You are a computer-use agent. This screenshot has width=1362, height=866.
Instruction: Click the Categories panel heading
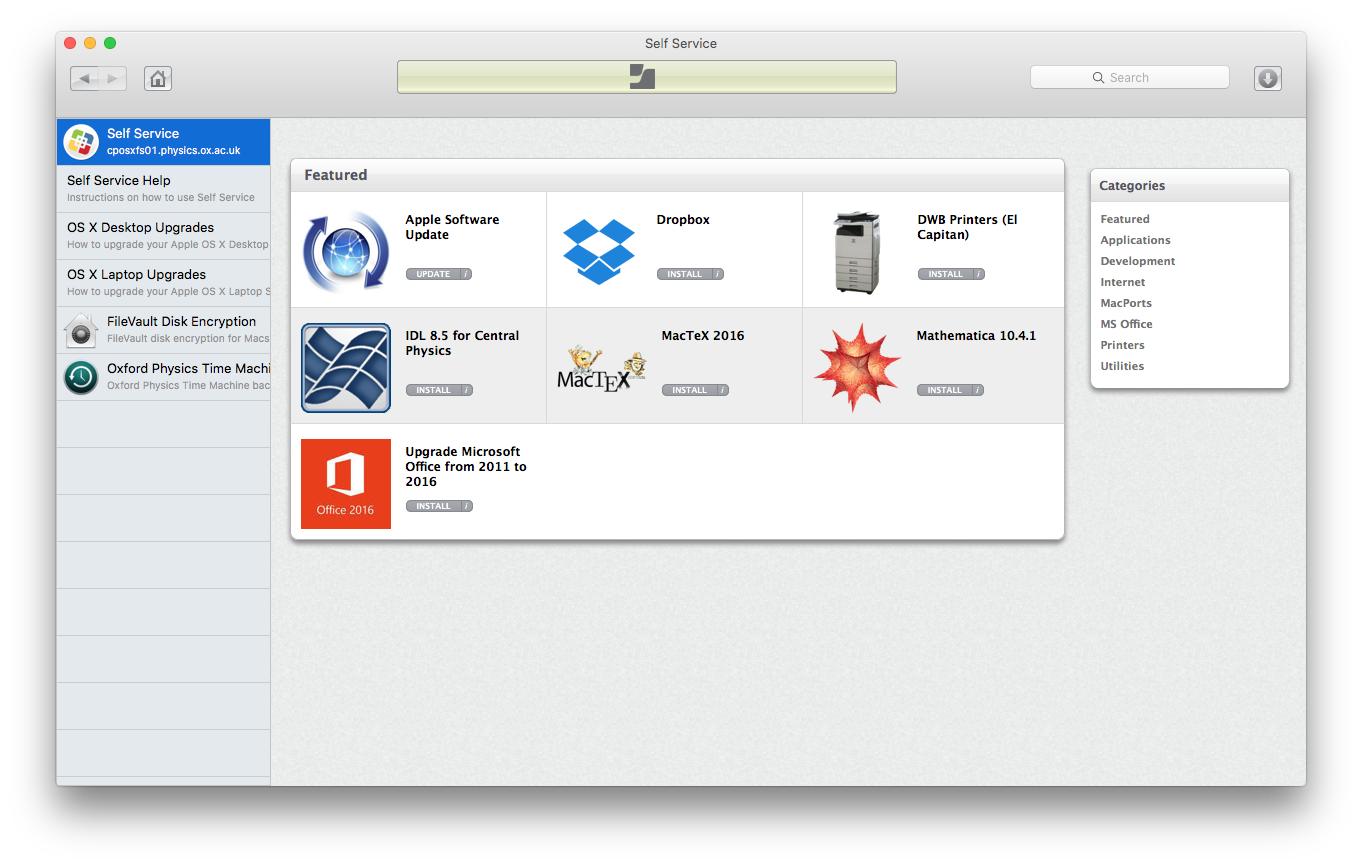tap(1132, 186)
